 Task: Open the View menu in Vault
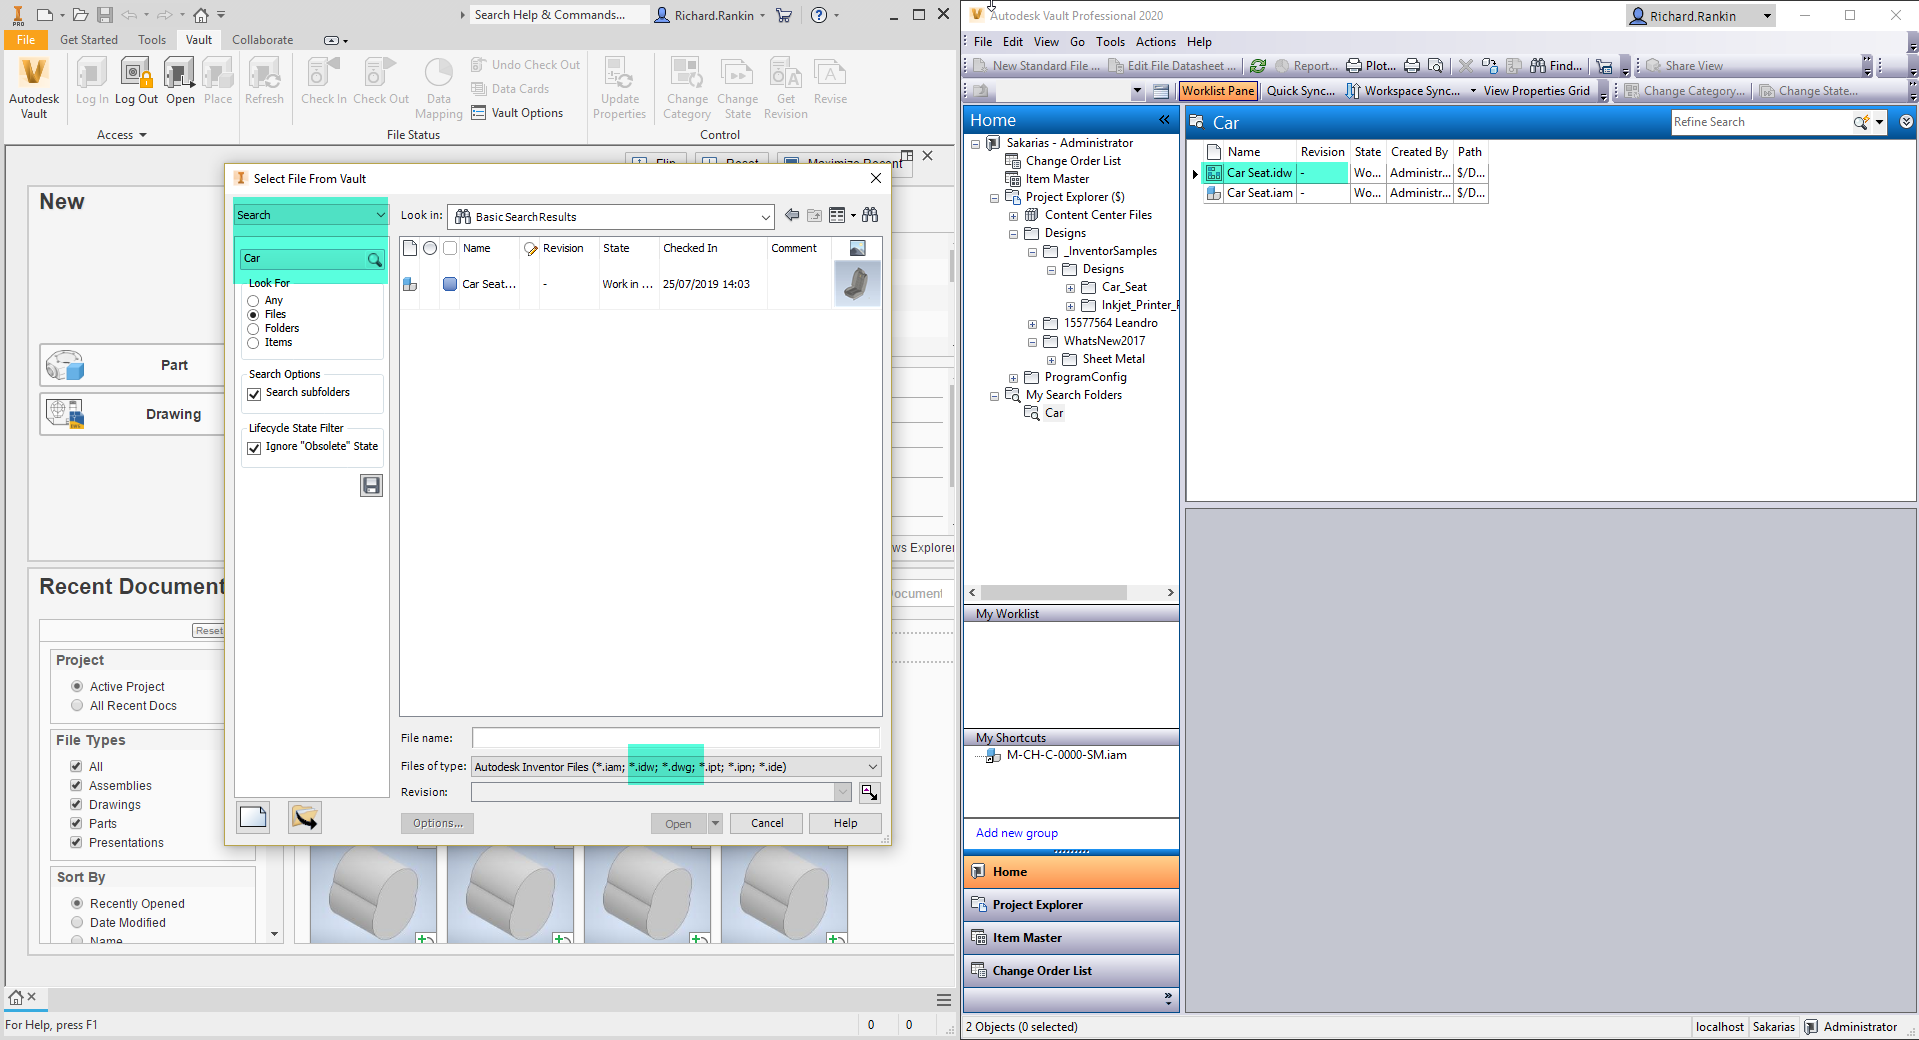[x=1046, y=42]
